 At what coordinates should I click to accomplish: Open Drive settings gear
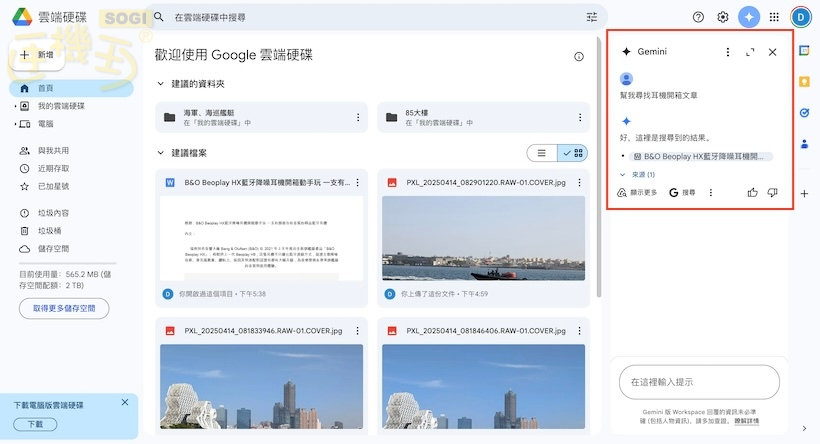pos(723,17)
